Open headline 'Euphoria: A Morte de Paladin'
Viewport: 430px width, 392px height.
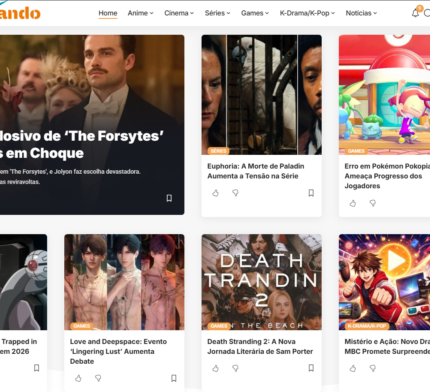(x=256, y=171)
